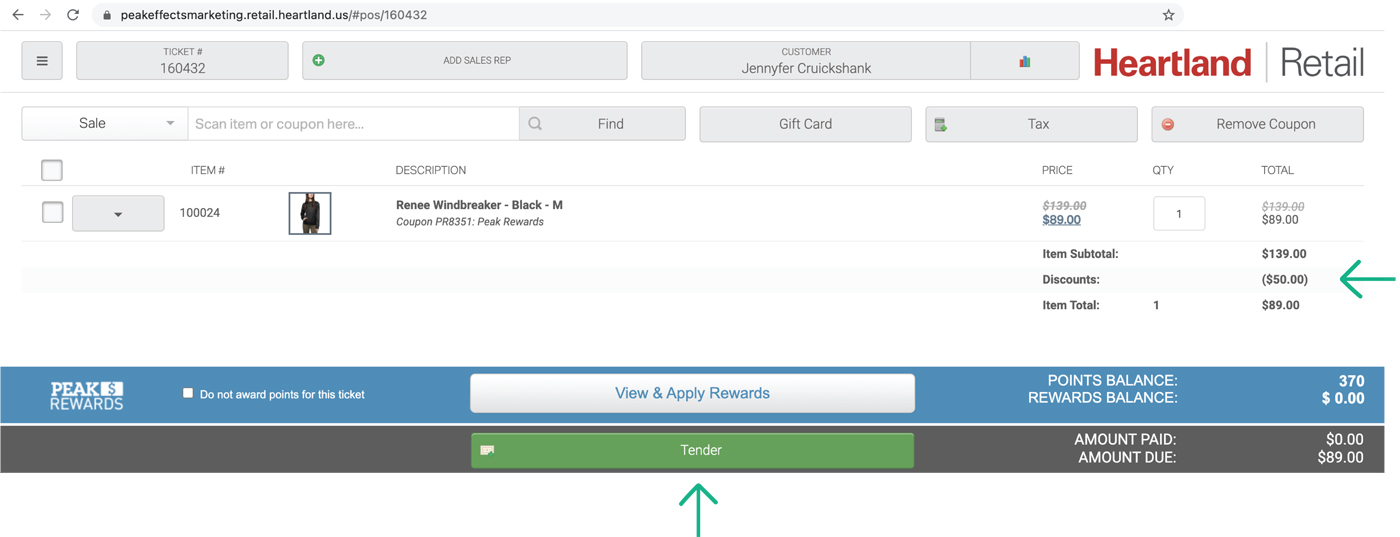Viewport: 1400px width, 537px height.
Task: Click View & Apply Rewards
Action: [x=692, y=393]
